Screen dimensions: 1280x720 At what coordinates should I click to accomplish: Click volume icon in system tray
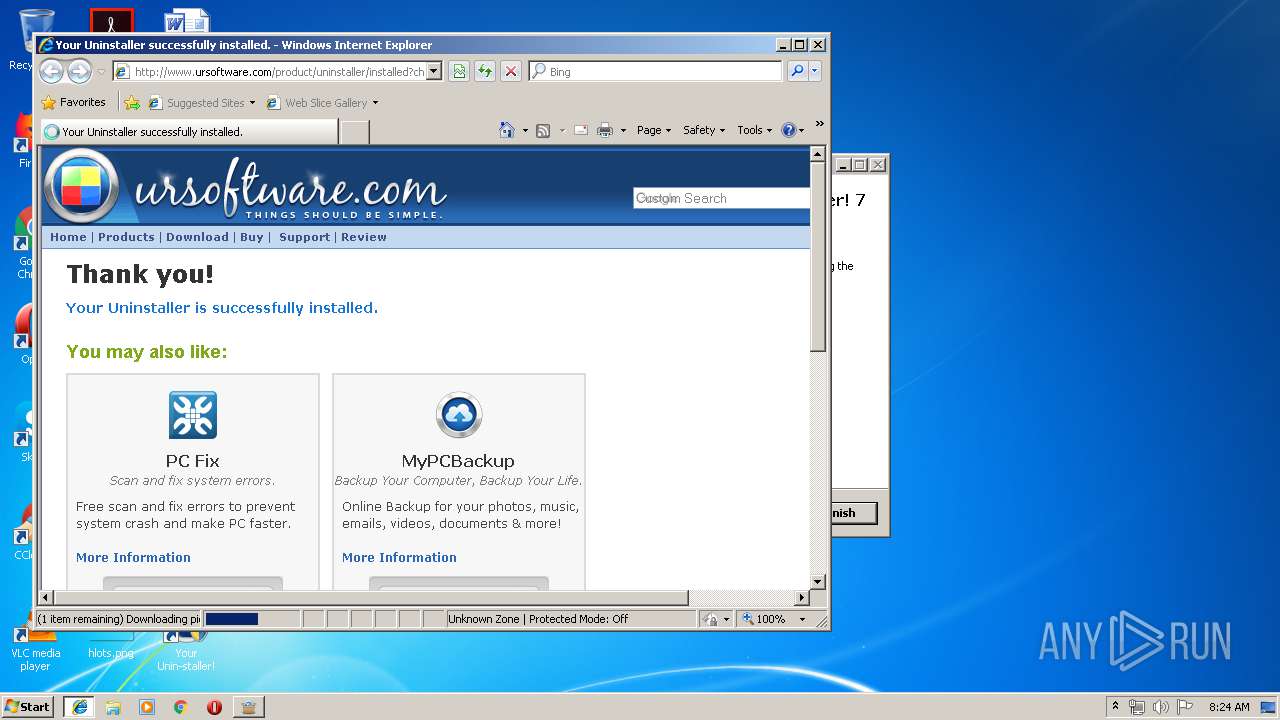click(x=1160, y=707)
